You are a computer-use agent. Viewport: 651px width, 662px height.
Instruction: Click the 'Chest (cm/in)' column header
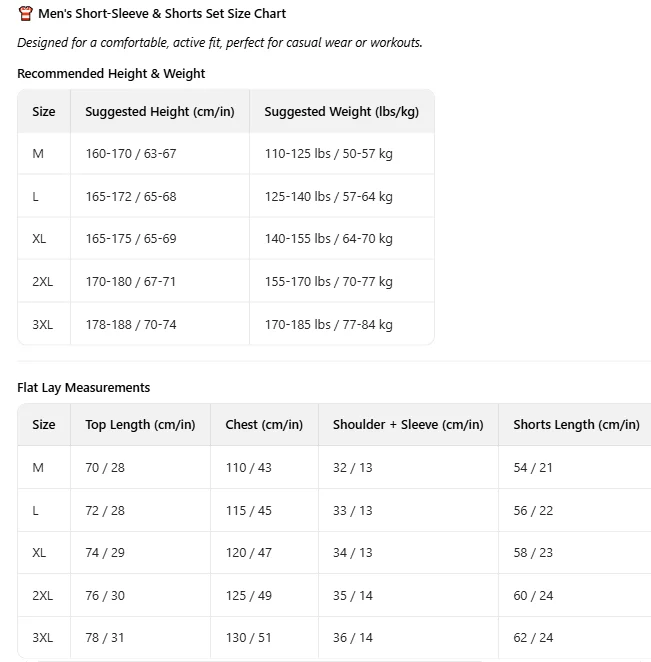pyautogui.click(x=264, y=425)
